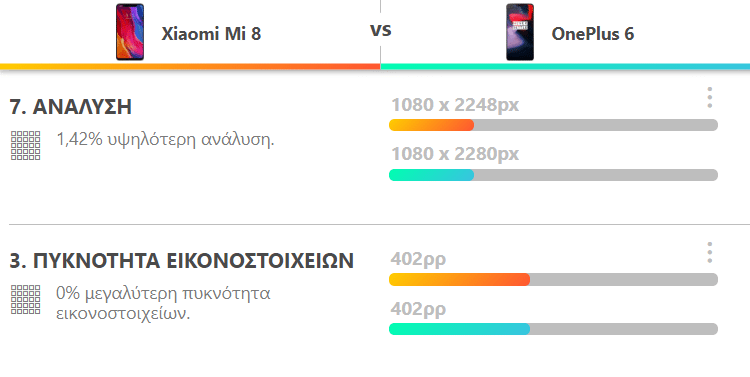Click the 1,42% υψηλότερη ανάλυση description
The width and height of the screenshot is (750, 377).
pos(165,140)
